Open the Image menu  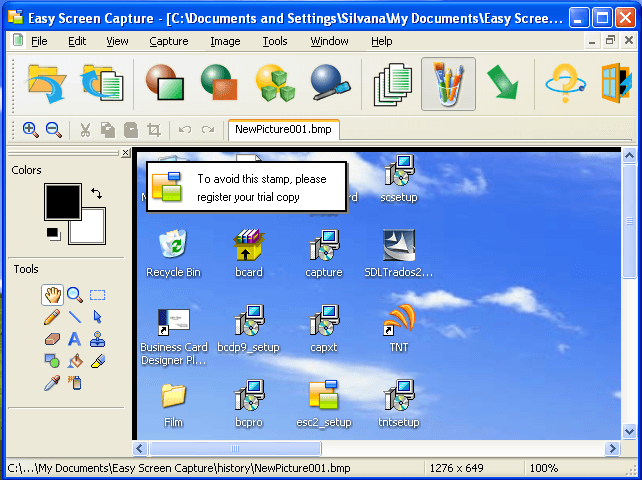tap(225, 41)
